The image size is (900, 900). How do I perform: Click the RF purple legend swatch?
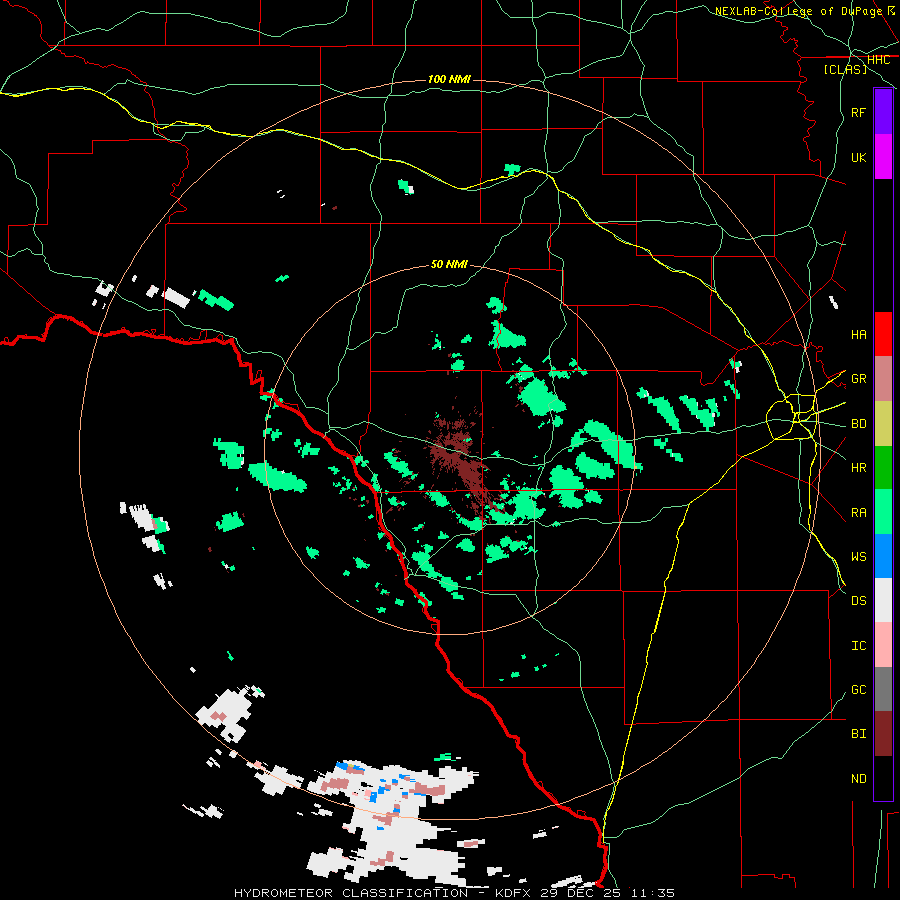[883, 112]
